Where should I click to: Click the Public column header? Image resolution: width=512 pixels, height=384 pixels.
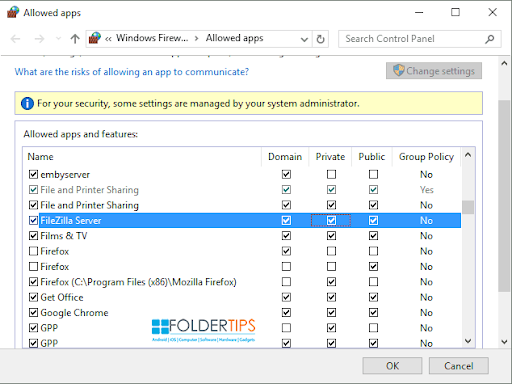pyautogui.click(x=372, y=157)
